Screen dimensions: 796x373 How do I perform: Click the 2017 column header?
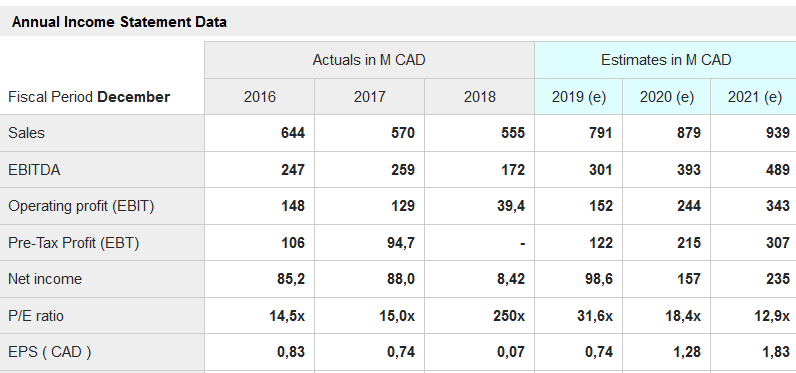pyautogui.click(x=370, y=96)
